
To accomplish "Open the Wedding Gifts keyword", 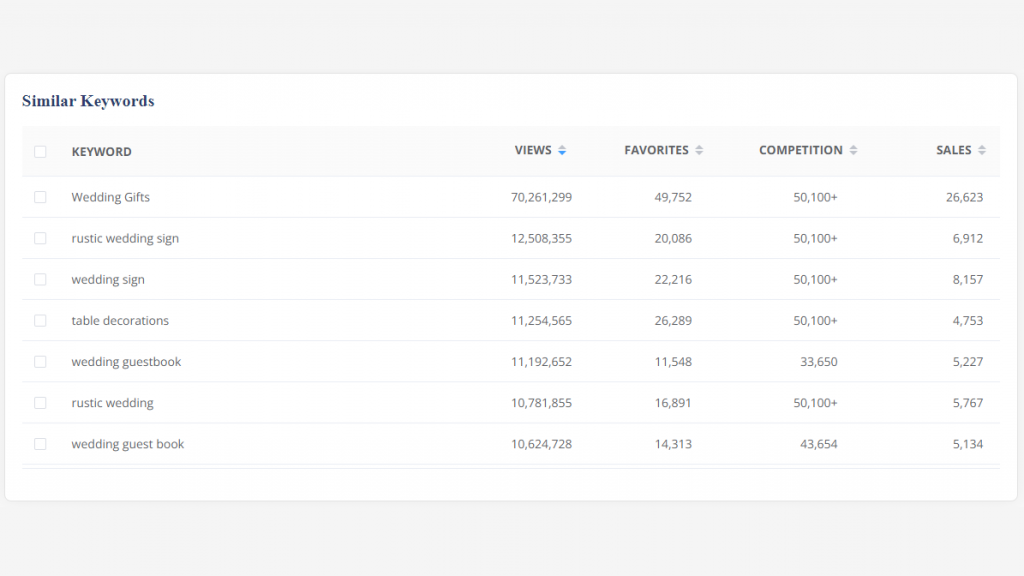I will click(110, 197).
